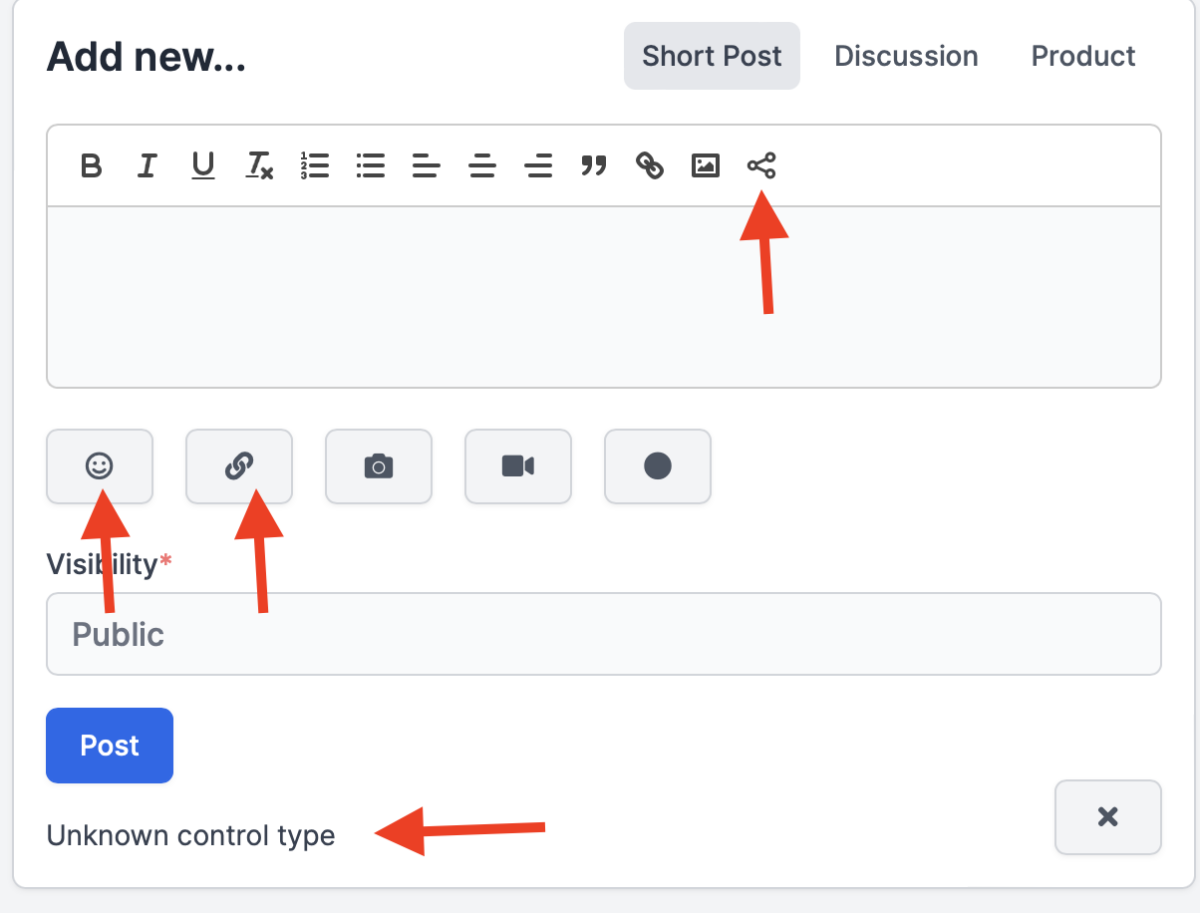Insert hyperlink from editor toolbar
Screen dimensions: 1200x913
(650, 166)
